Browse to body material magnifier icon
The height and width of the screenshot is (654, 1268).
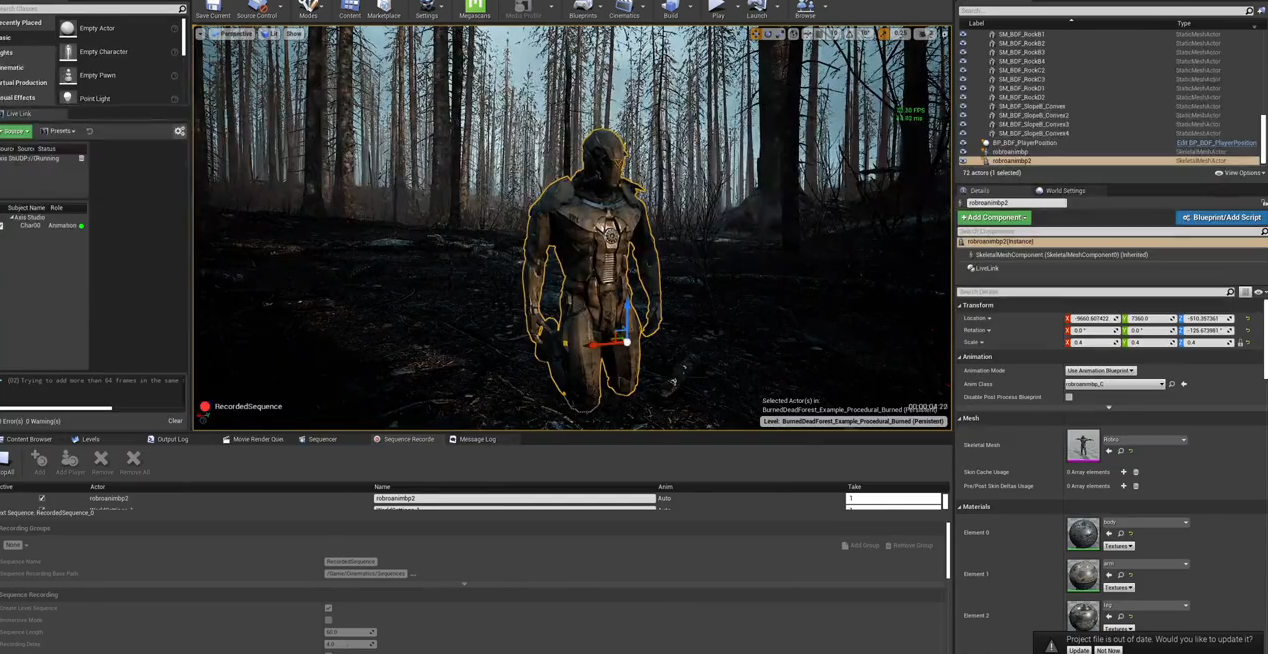click(1120, 534)
